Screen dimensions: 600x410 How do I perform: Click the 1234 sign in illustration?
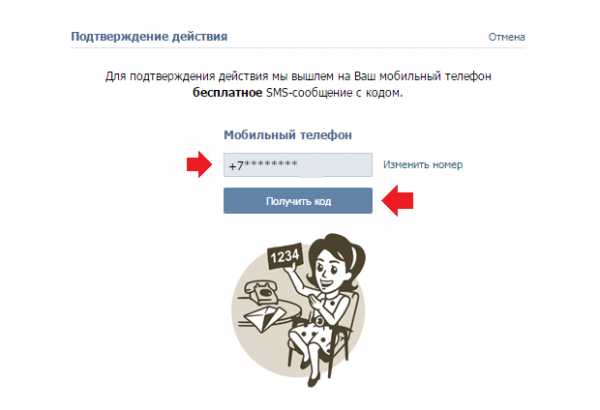[285, 256]
